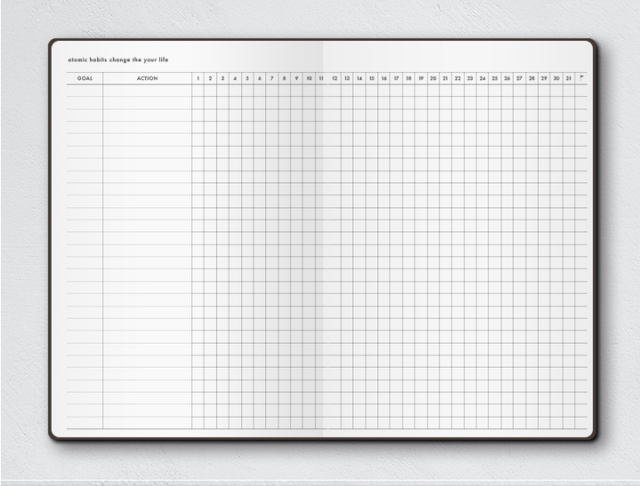
Task: Select the title 'atomic habits change the your life'
Action: 118,60
